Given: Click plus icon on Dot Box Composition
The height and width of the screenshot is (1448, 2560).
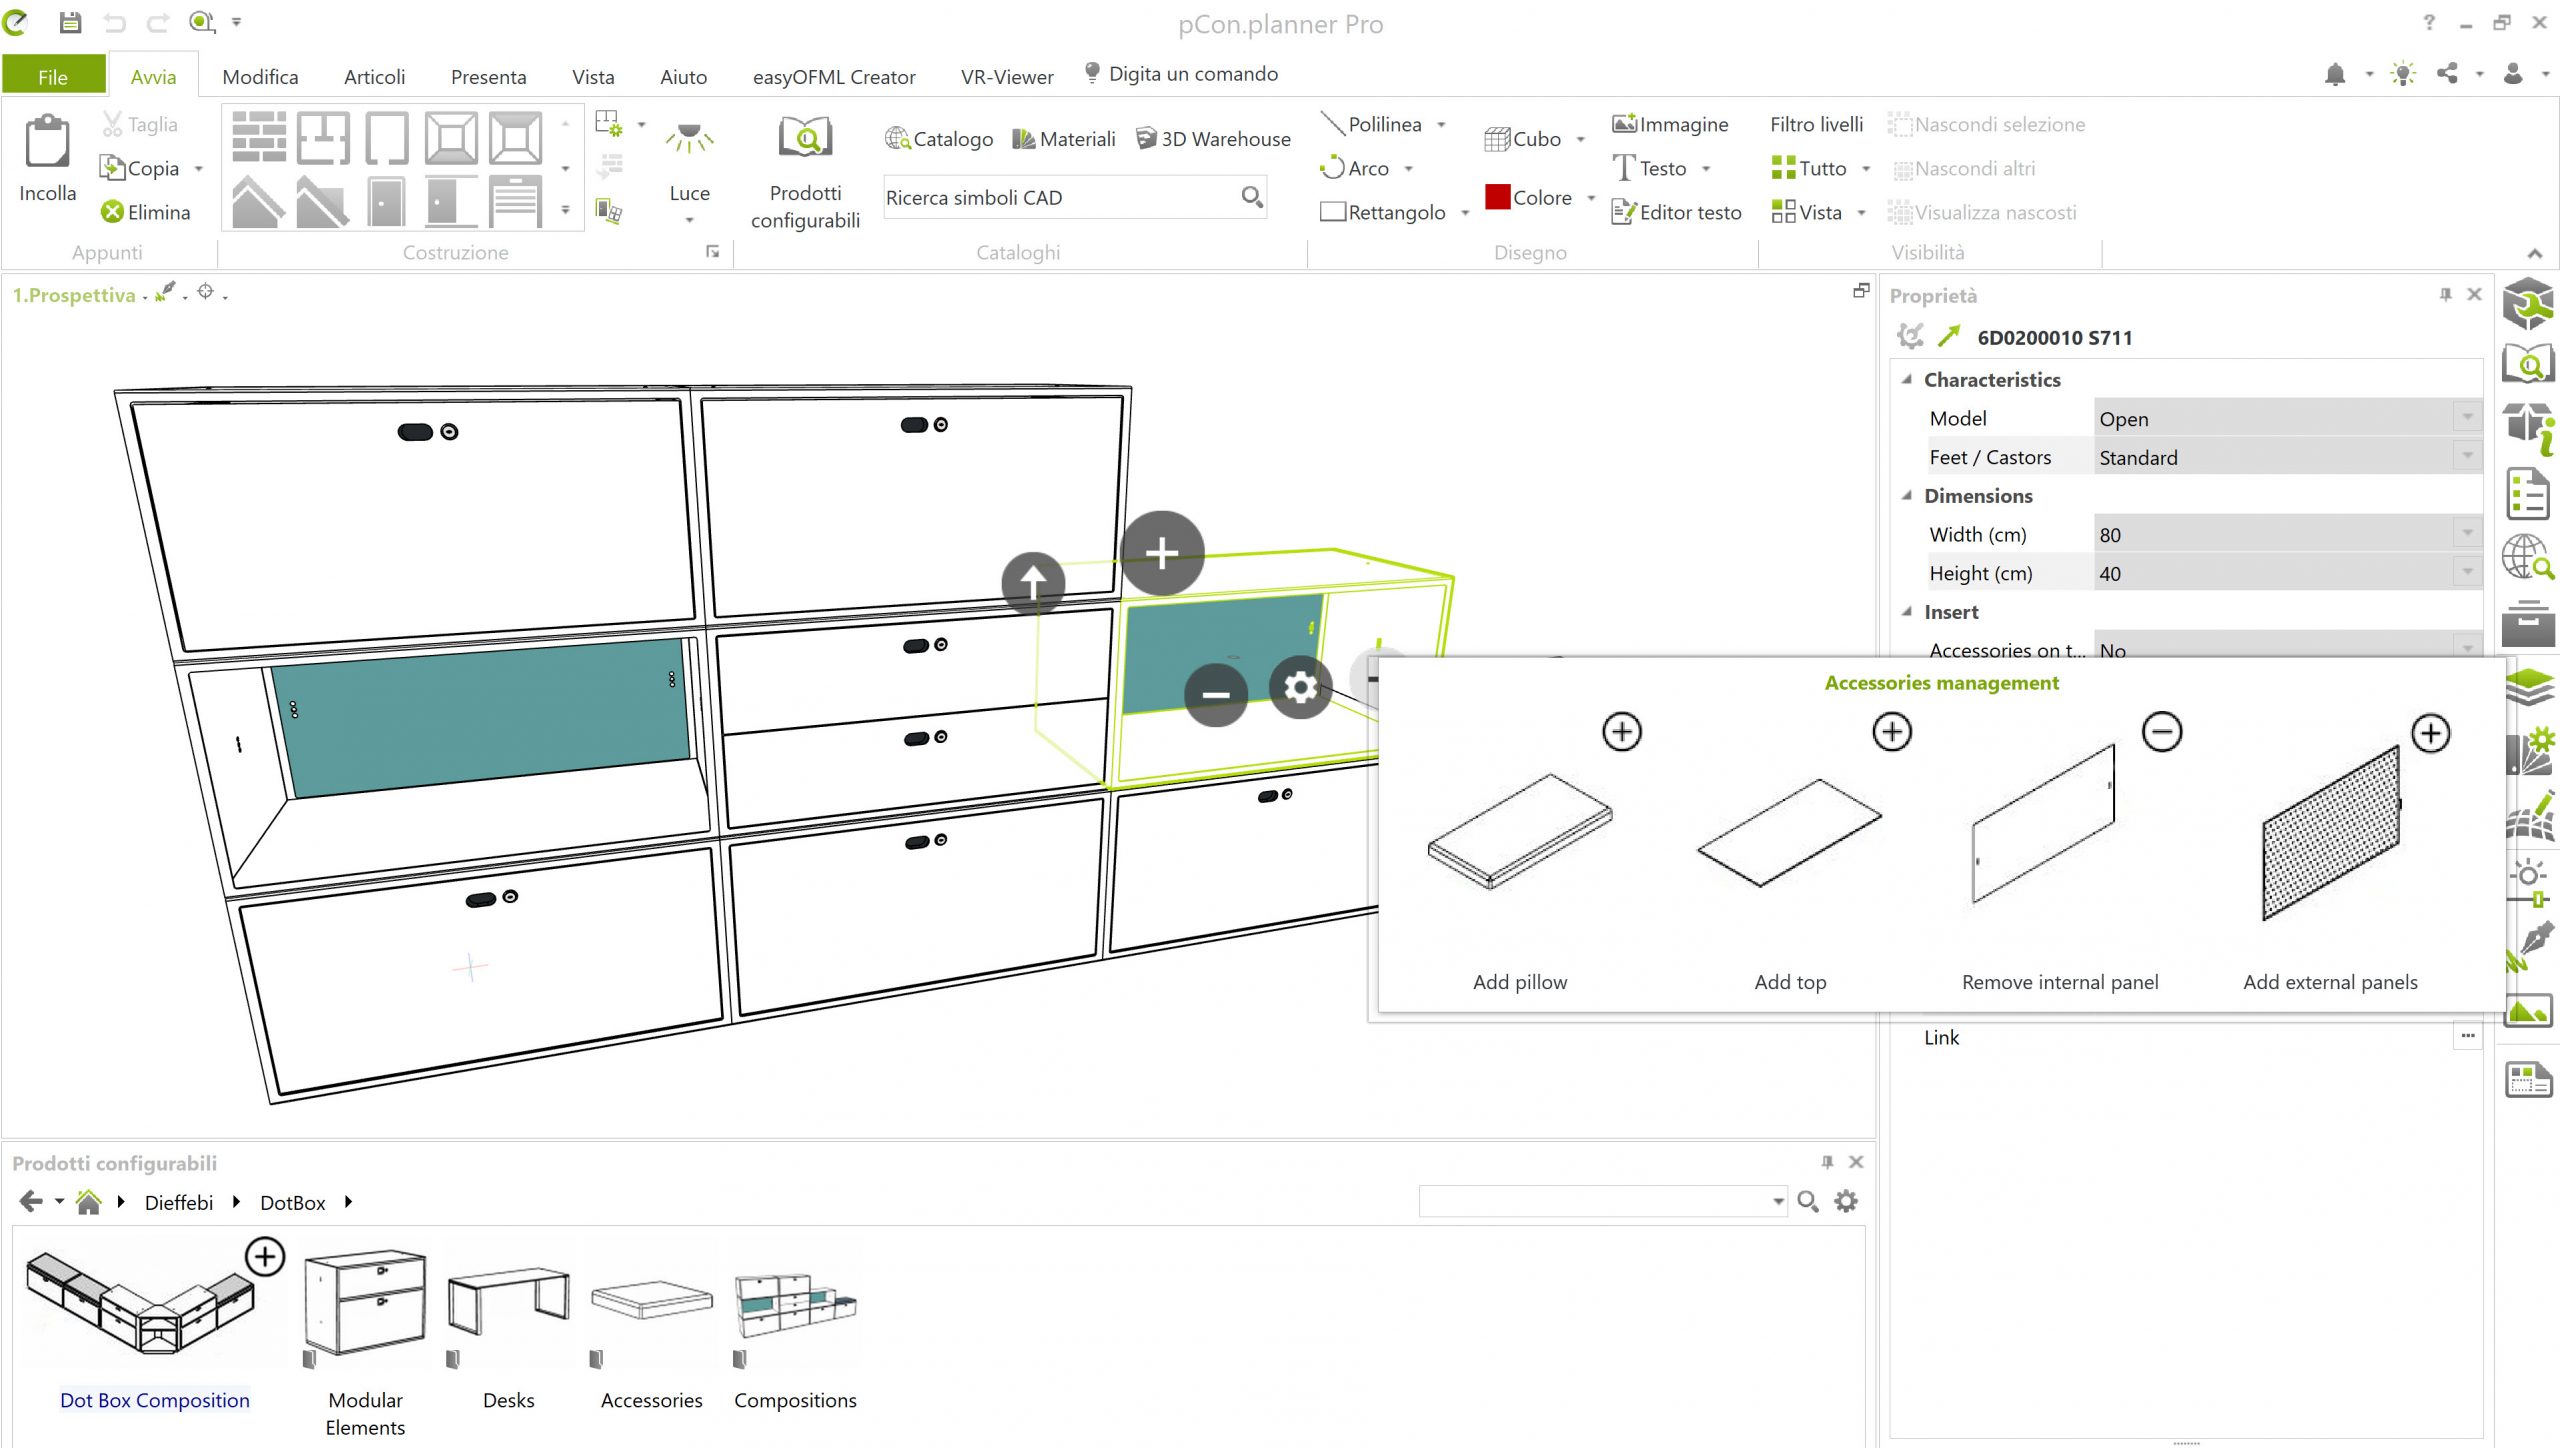Looking at the screenshot, I should point(265,1257).
